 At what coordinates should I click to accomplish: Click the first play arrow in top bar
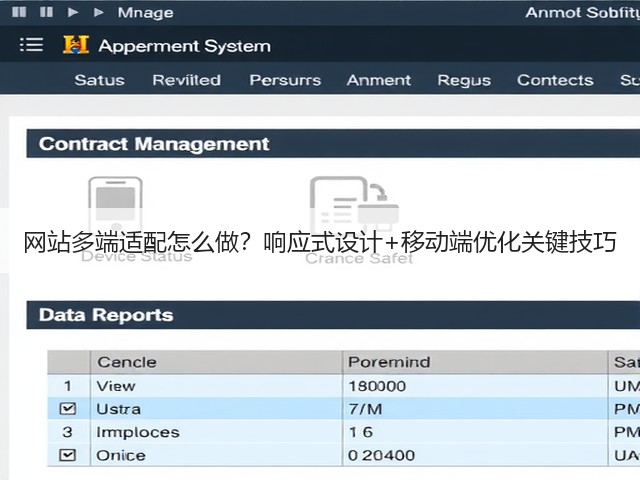[x=73, y=12]
